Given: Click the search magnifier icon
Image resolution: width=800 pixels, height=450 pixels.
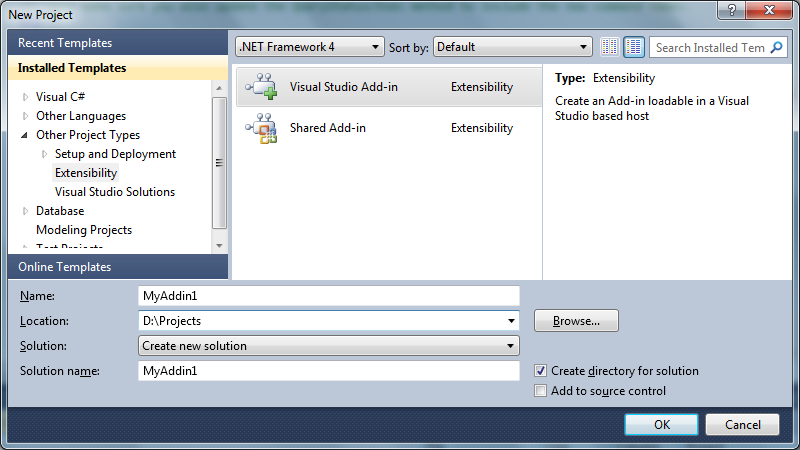Looking at the screenshot, I should (777, 47).
